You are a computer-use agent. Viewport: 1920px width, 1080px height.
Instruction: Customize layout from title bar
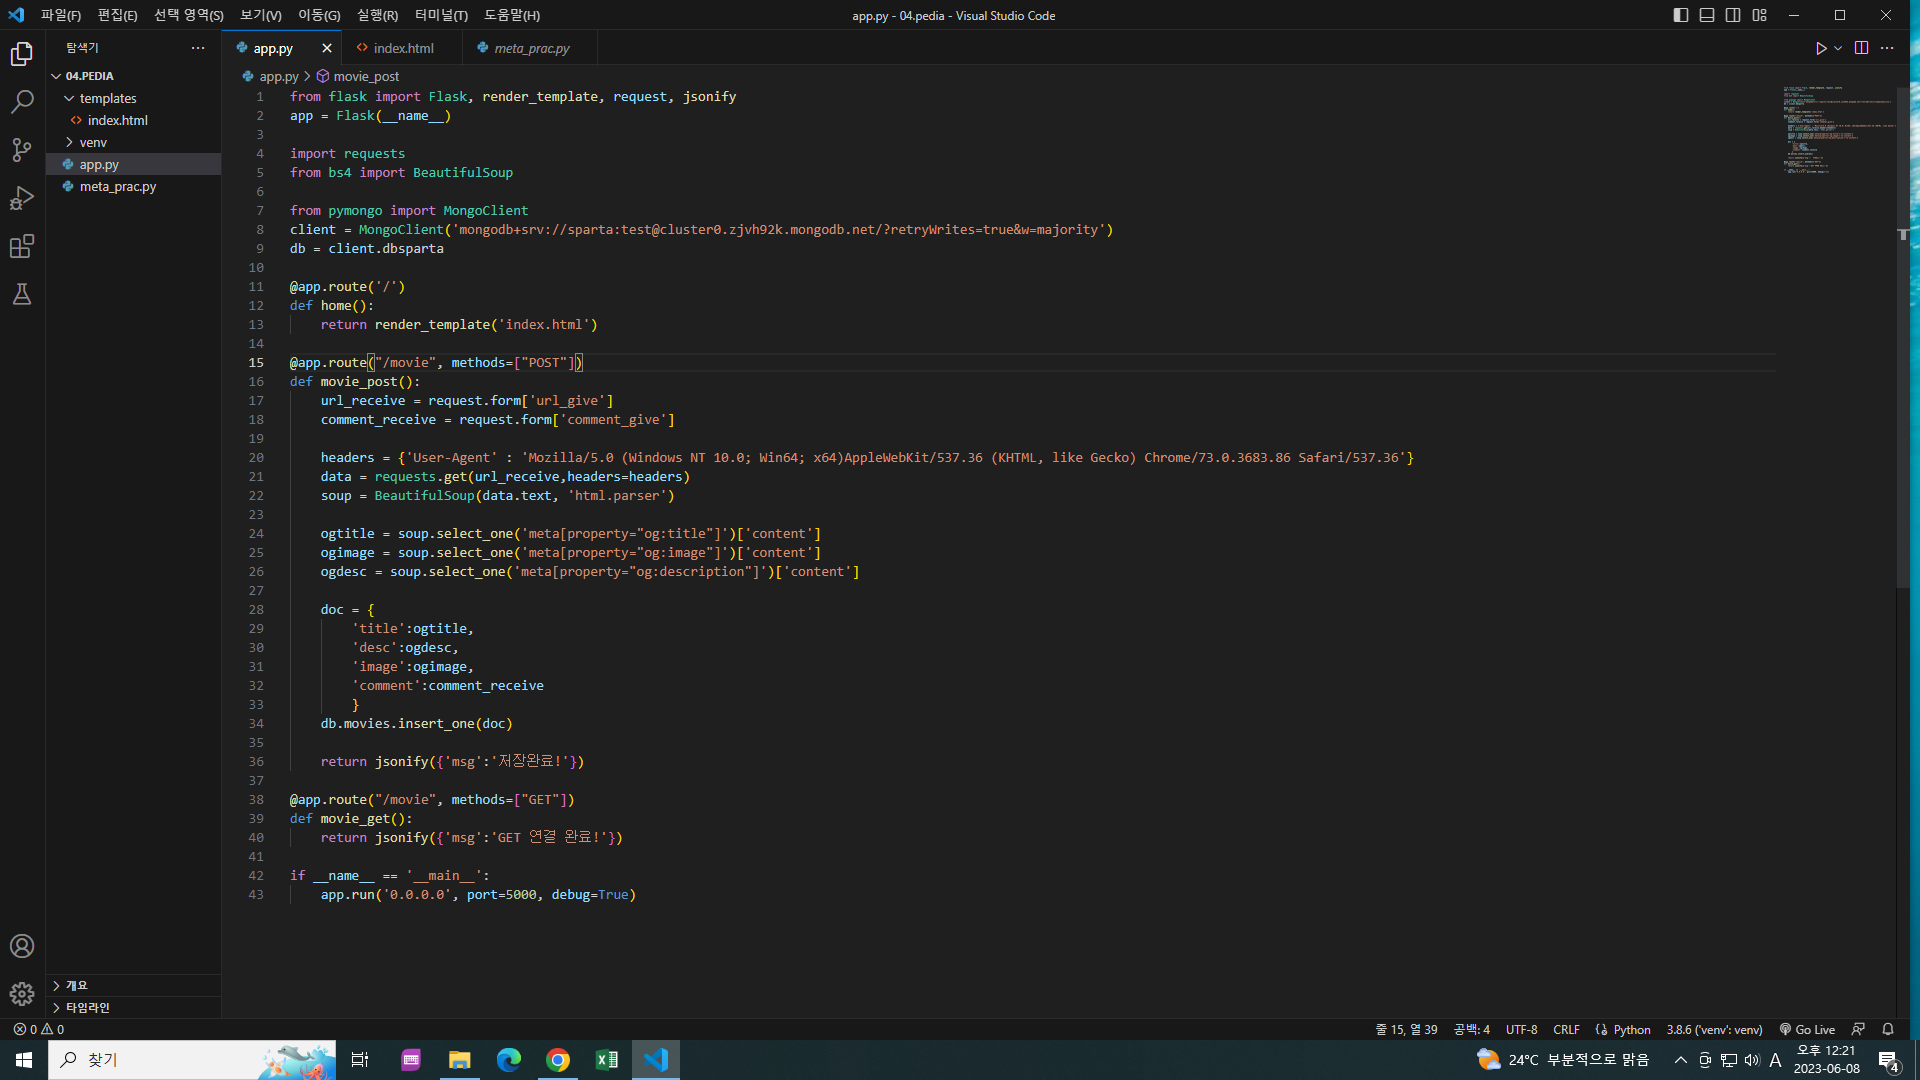pyautogui.click(x=1759, y=15)
